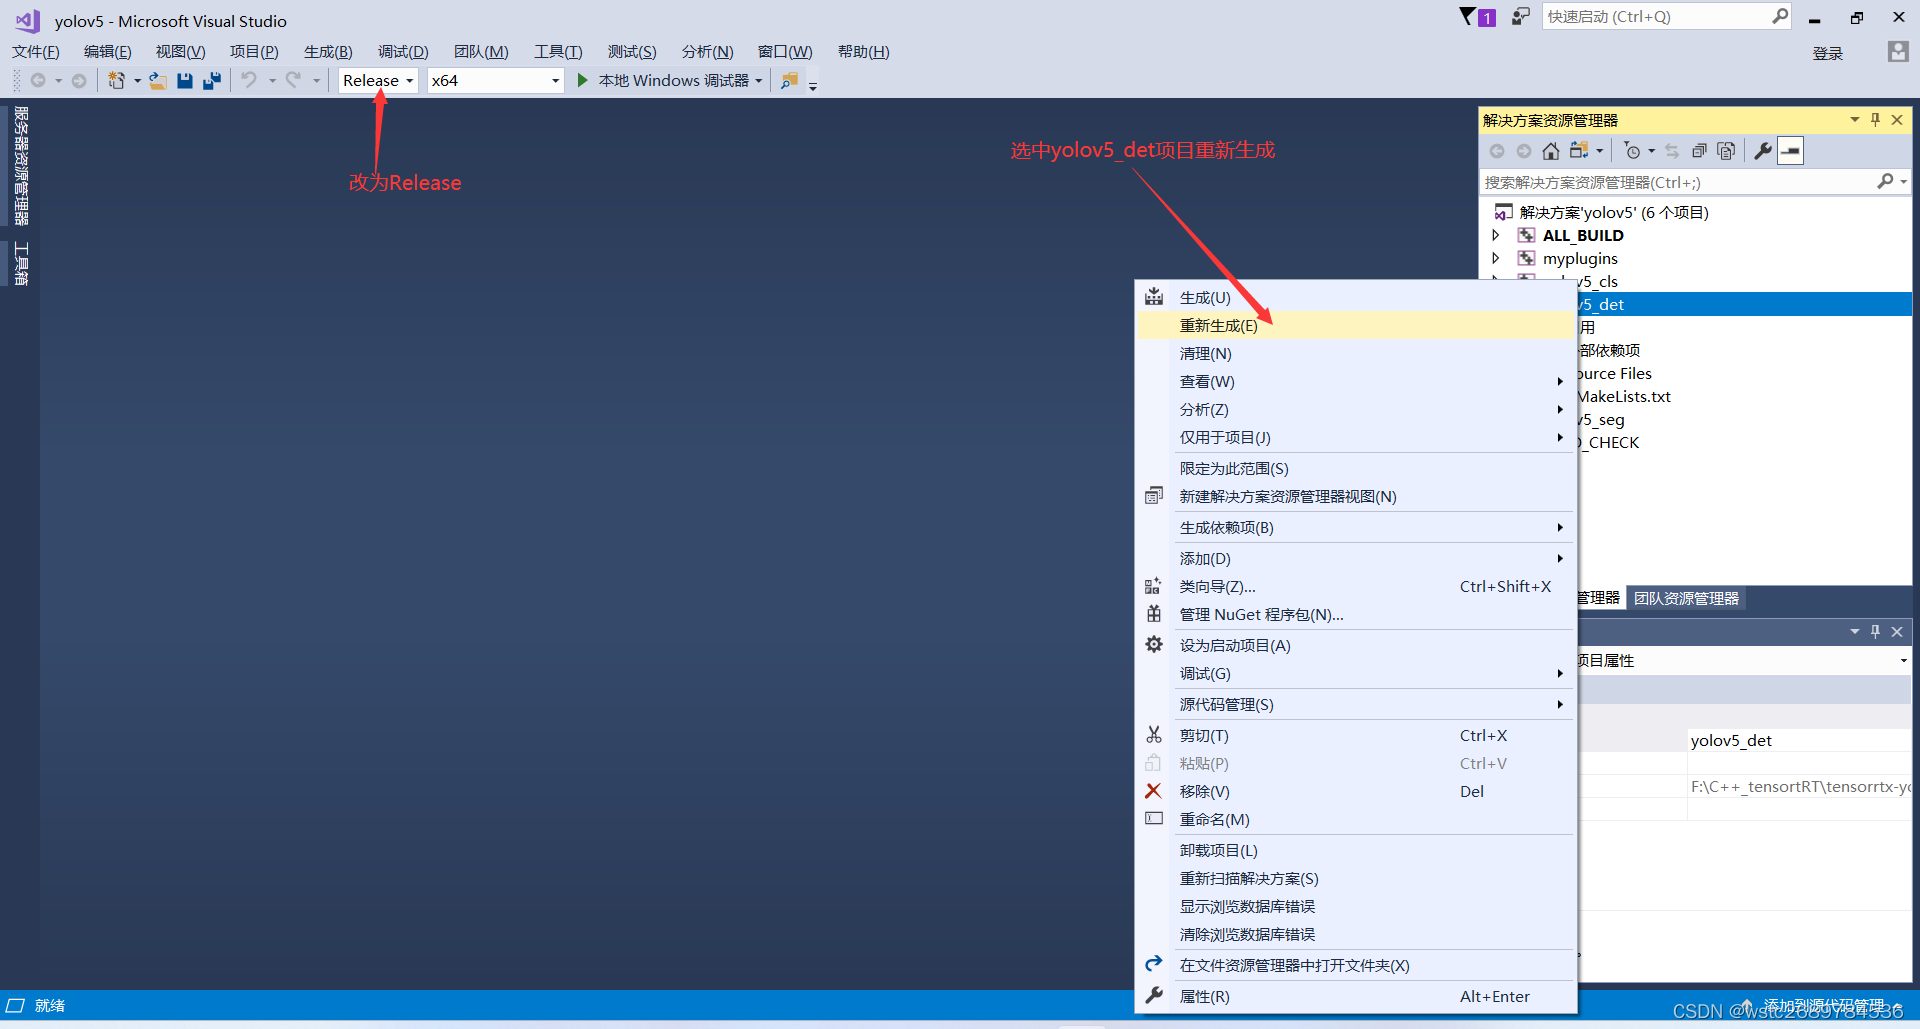Click the Navigate Forward toolbar icon

pyautogui.click(x=79, y=80)
